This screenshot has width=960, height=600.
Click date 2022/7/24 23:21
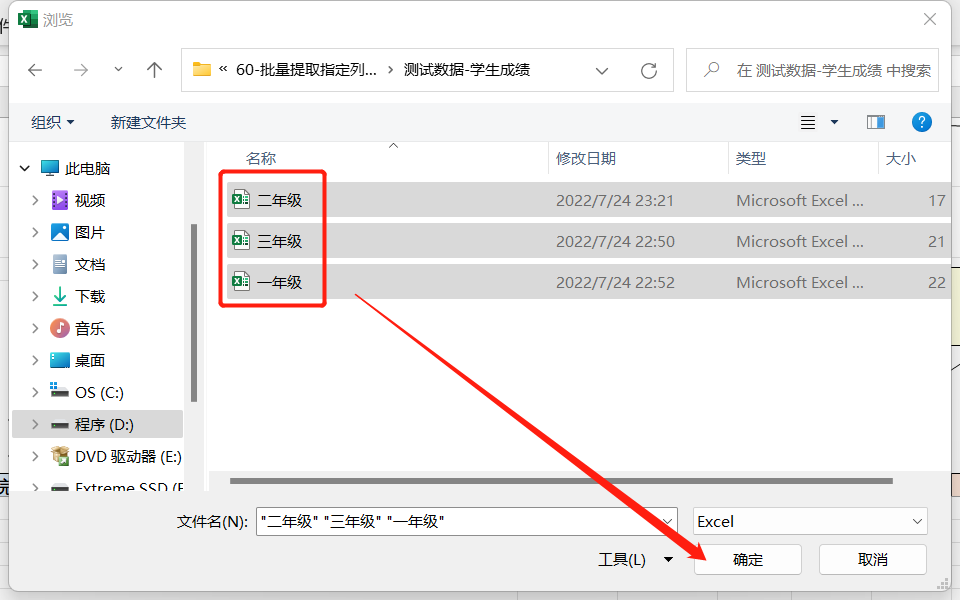tap(615, 200)
